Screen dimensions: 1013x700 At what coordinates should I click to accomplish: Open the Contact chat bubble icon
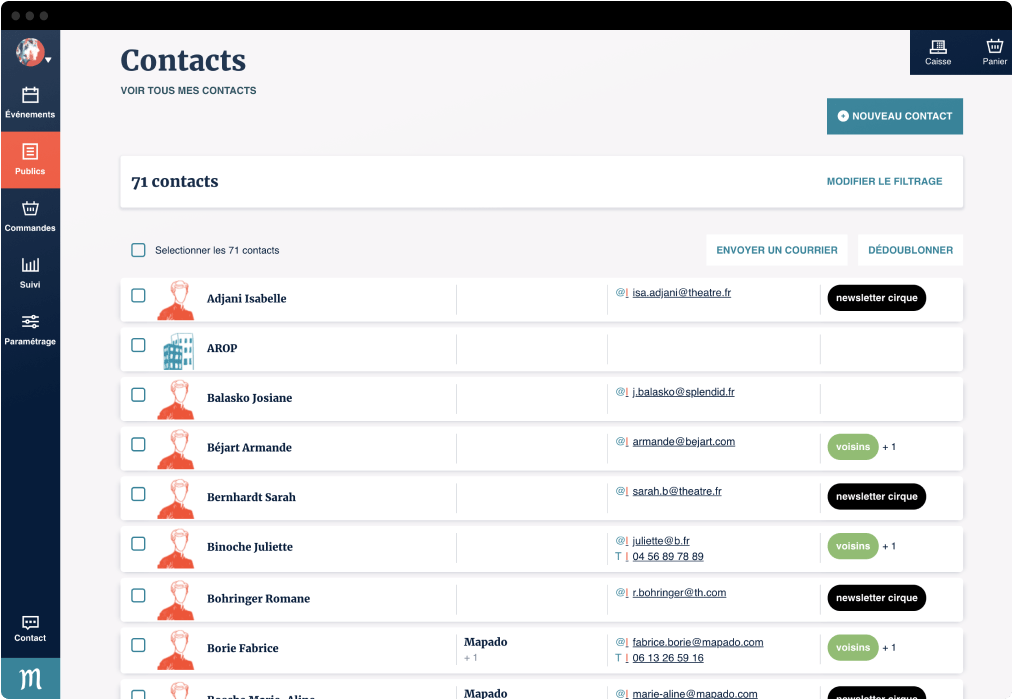tap(30, 624)
